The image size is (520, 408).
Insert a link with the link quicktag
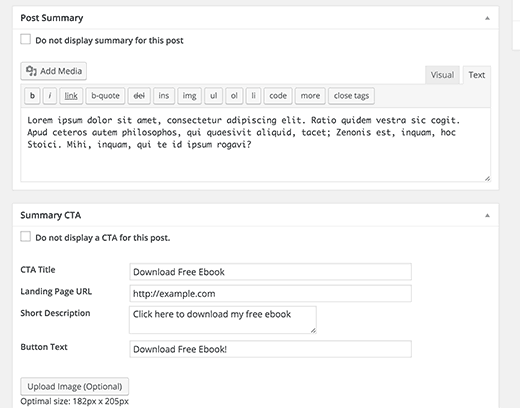71,96
